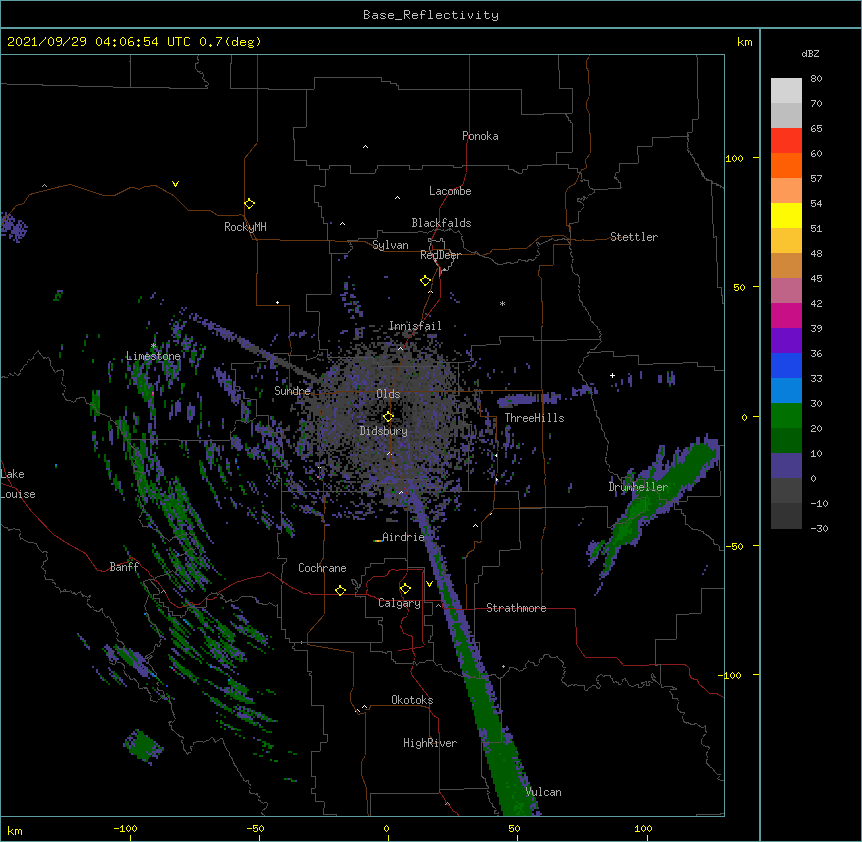862x842 pixels.
Task: Click the Drumheller label
Action: [x=638, y=487]
